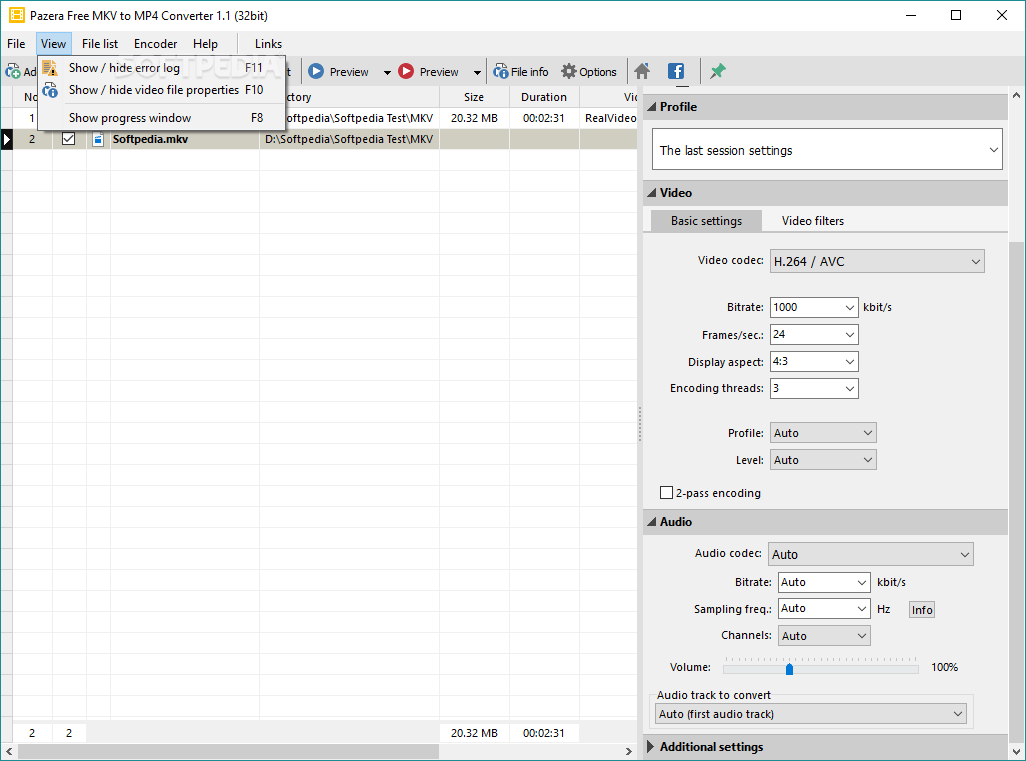Click the Add files icon in toolbar

point(12,71)
